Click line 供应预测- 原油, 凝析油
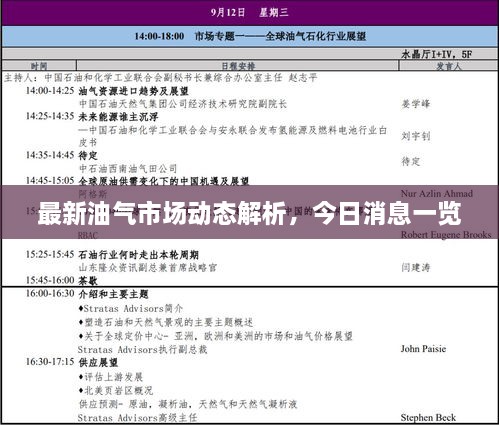 pos(188,404)
